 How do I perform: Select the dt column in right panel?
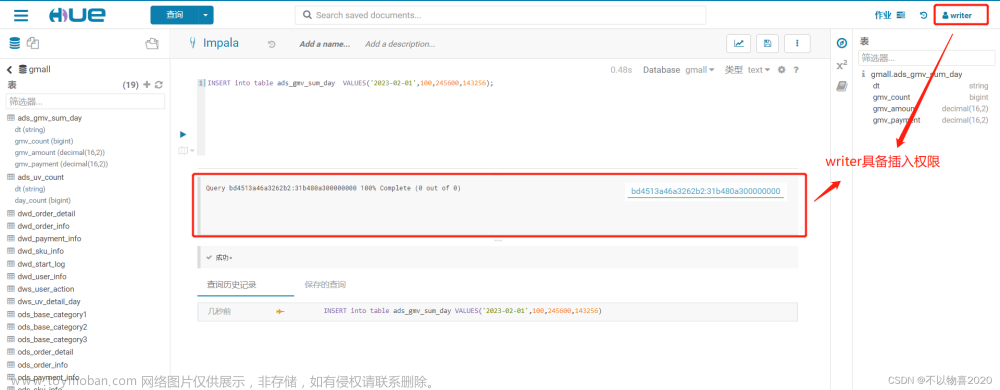point(876,85)
